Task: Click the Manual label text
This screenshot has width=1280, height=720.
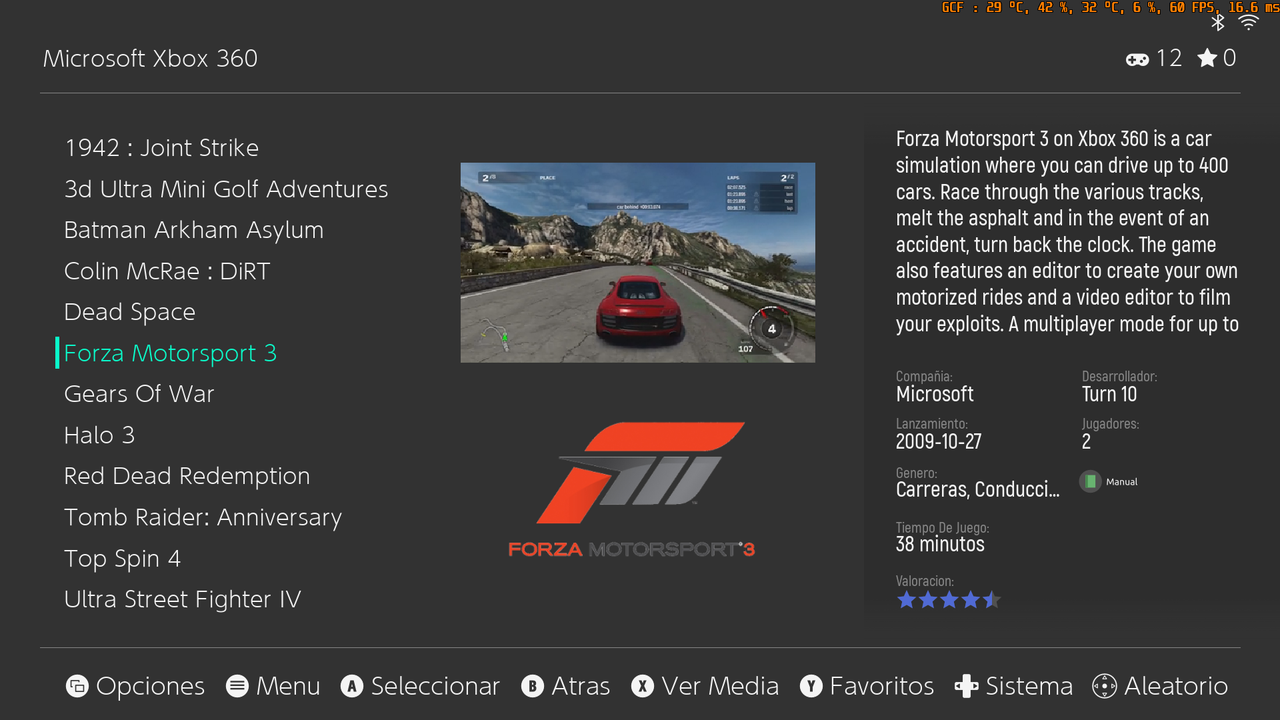Action: click(x=1122, y=482)
